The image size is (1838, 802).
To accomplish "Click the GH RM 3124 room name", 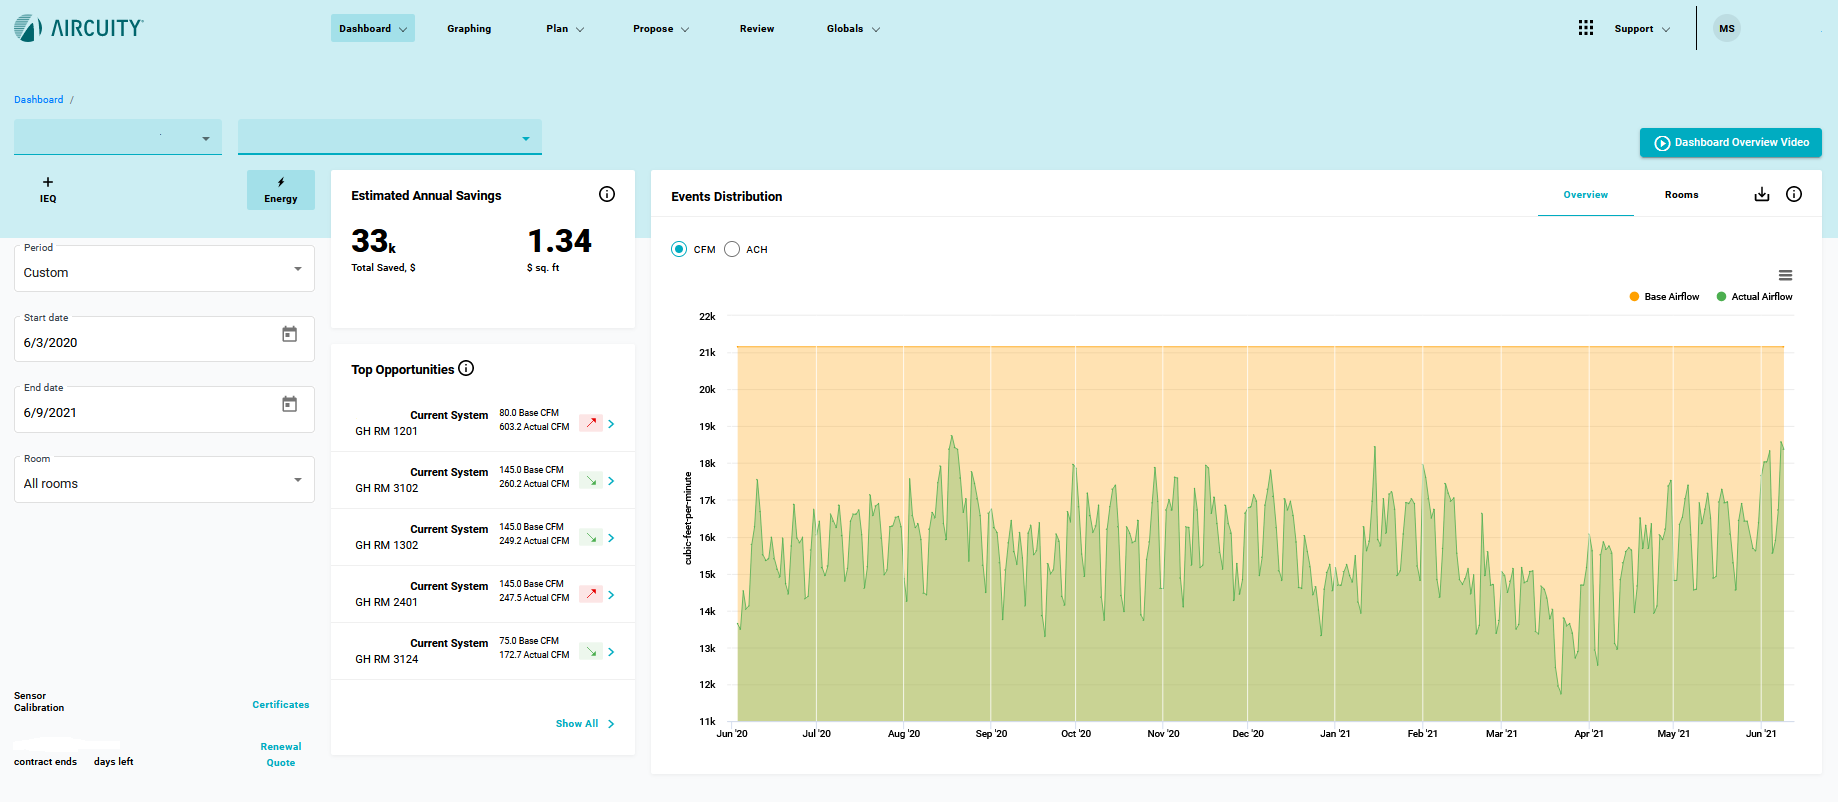I will (x=387, y=659).
